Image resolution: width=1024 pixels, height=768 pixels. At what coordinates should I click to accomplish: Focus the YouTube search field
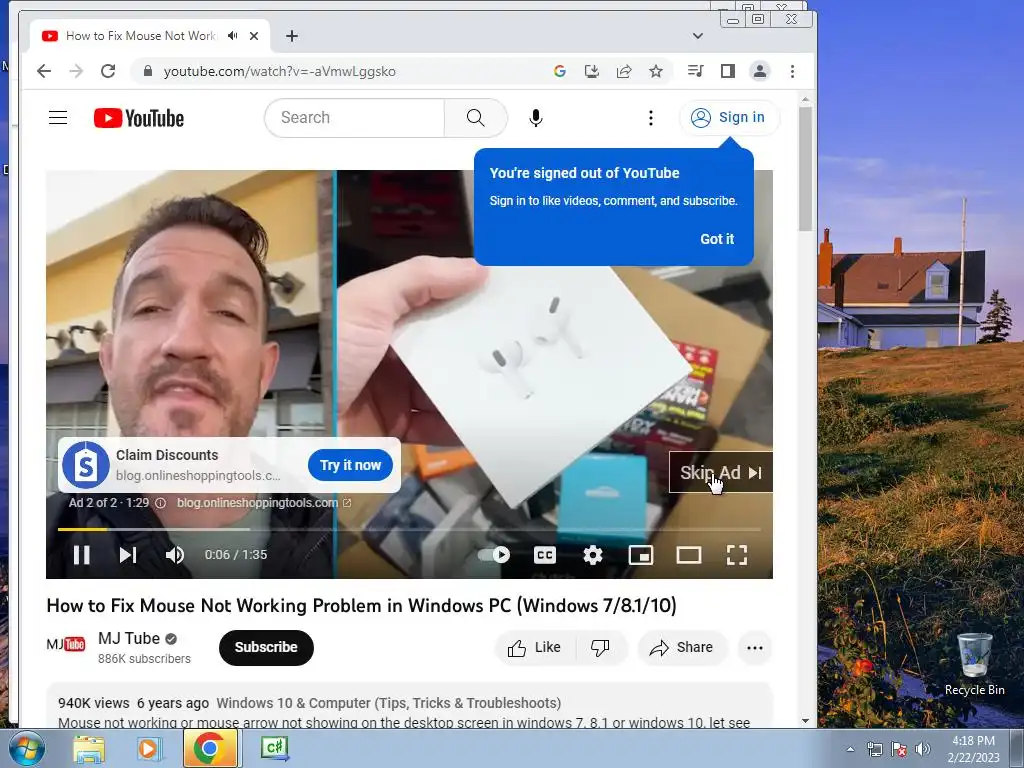point(356,118)
